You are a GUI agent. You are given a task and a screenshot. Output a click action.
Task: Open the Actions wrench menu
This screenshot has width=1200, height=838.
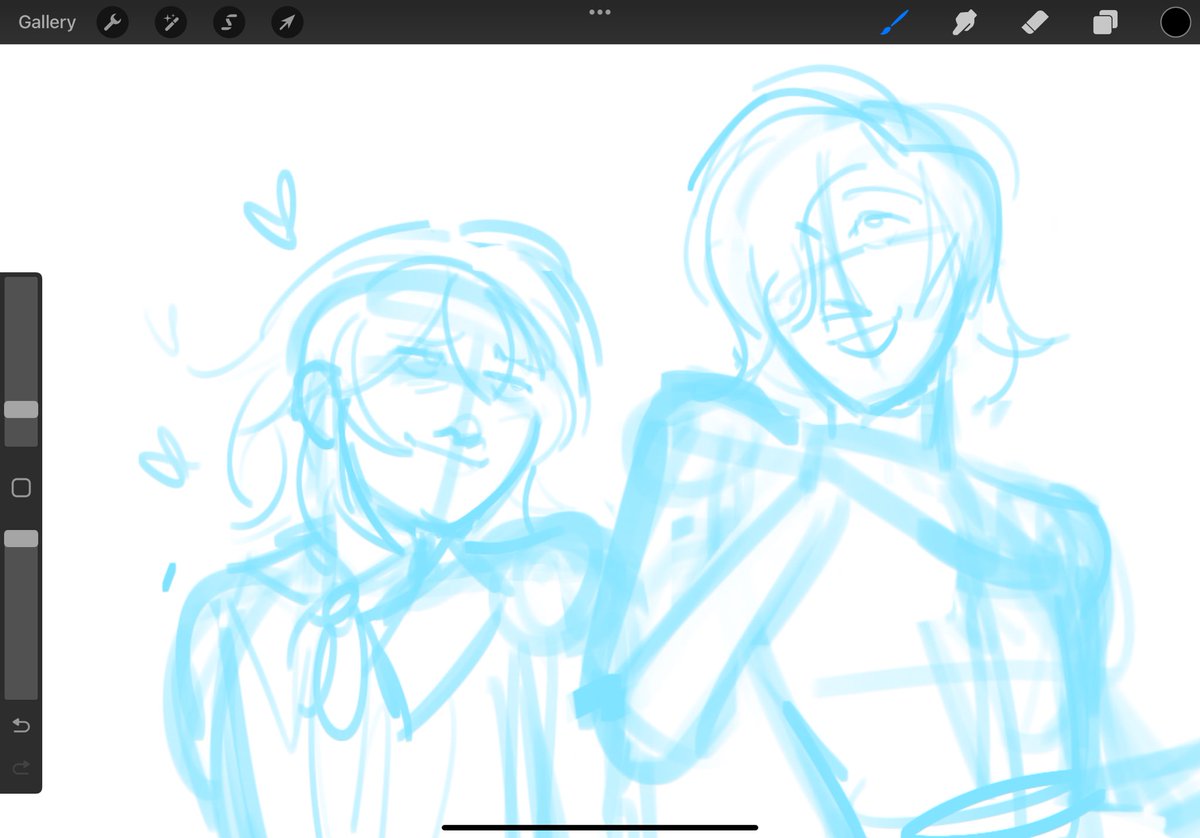(112, 22)
